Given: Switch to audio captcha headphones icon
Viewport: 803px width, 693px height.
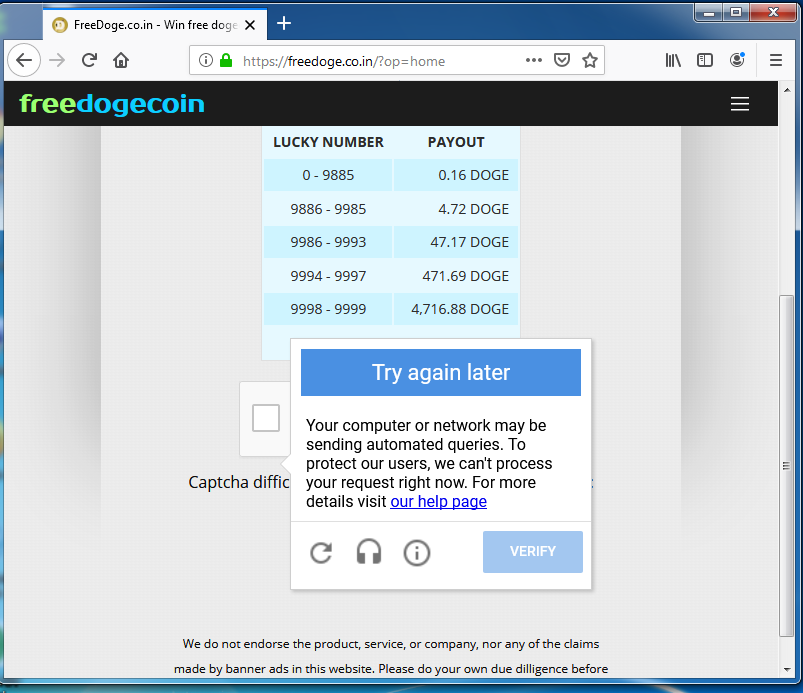Looking at the screenshot, I should click(369, 552).
